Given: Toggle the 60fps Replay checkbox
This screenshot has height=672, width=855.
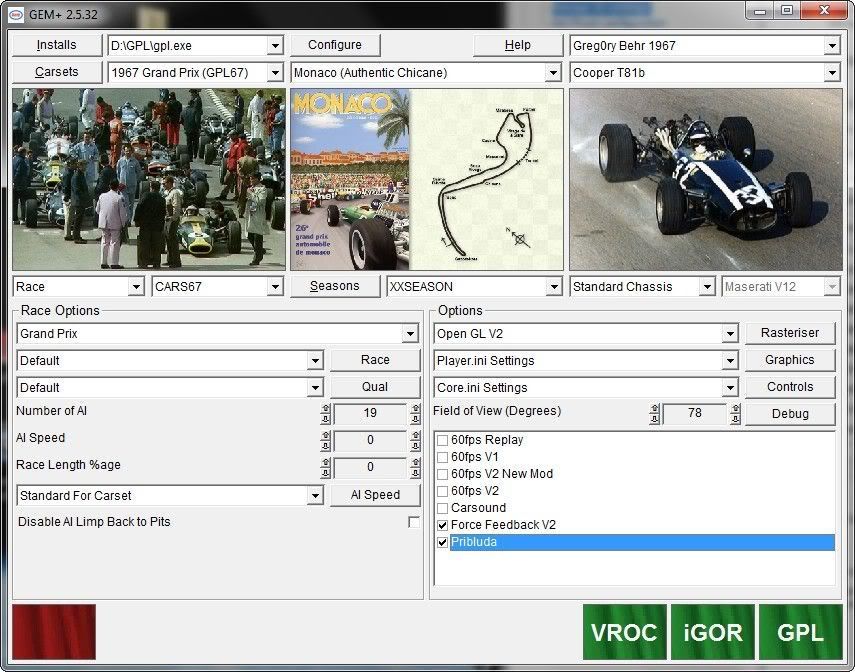Looking at the screenshot, I should click(442, 440).
